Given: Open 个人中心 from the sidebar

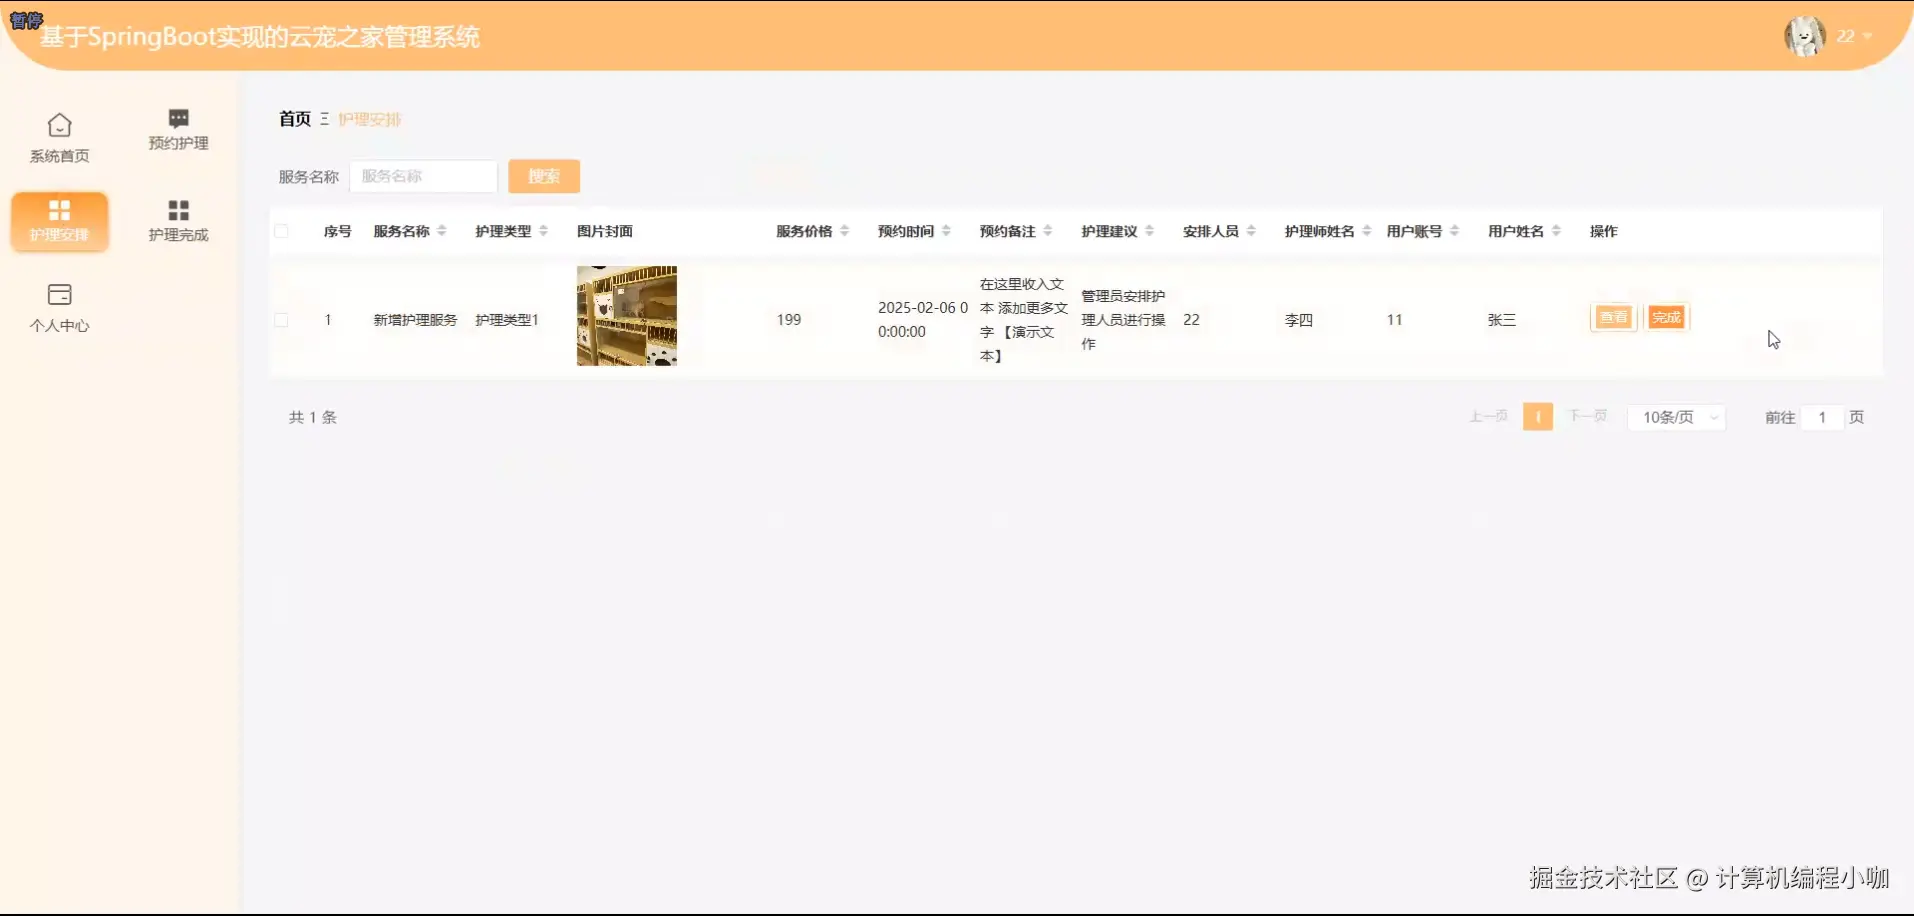Looking at the screenshot, I should pyautogui.click(x=59, y=307).
